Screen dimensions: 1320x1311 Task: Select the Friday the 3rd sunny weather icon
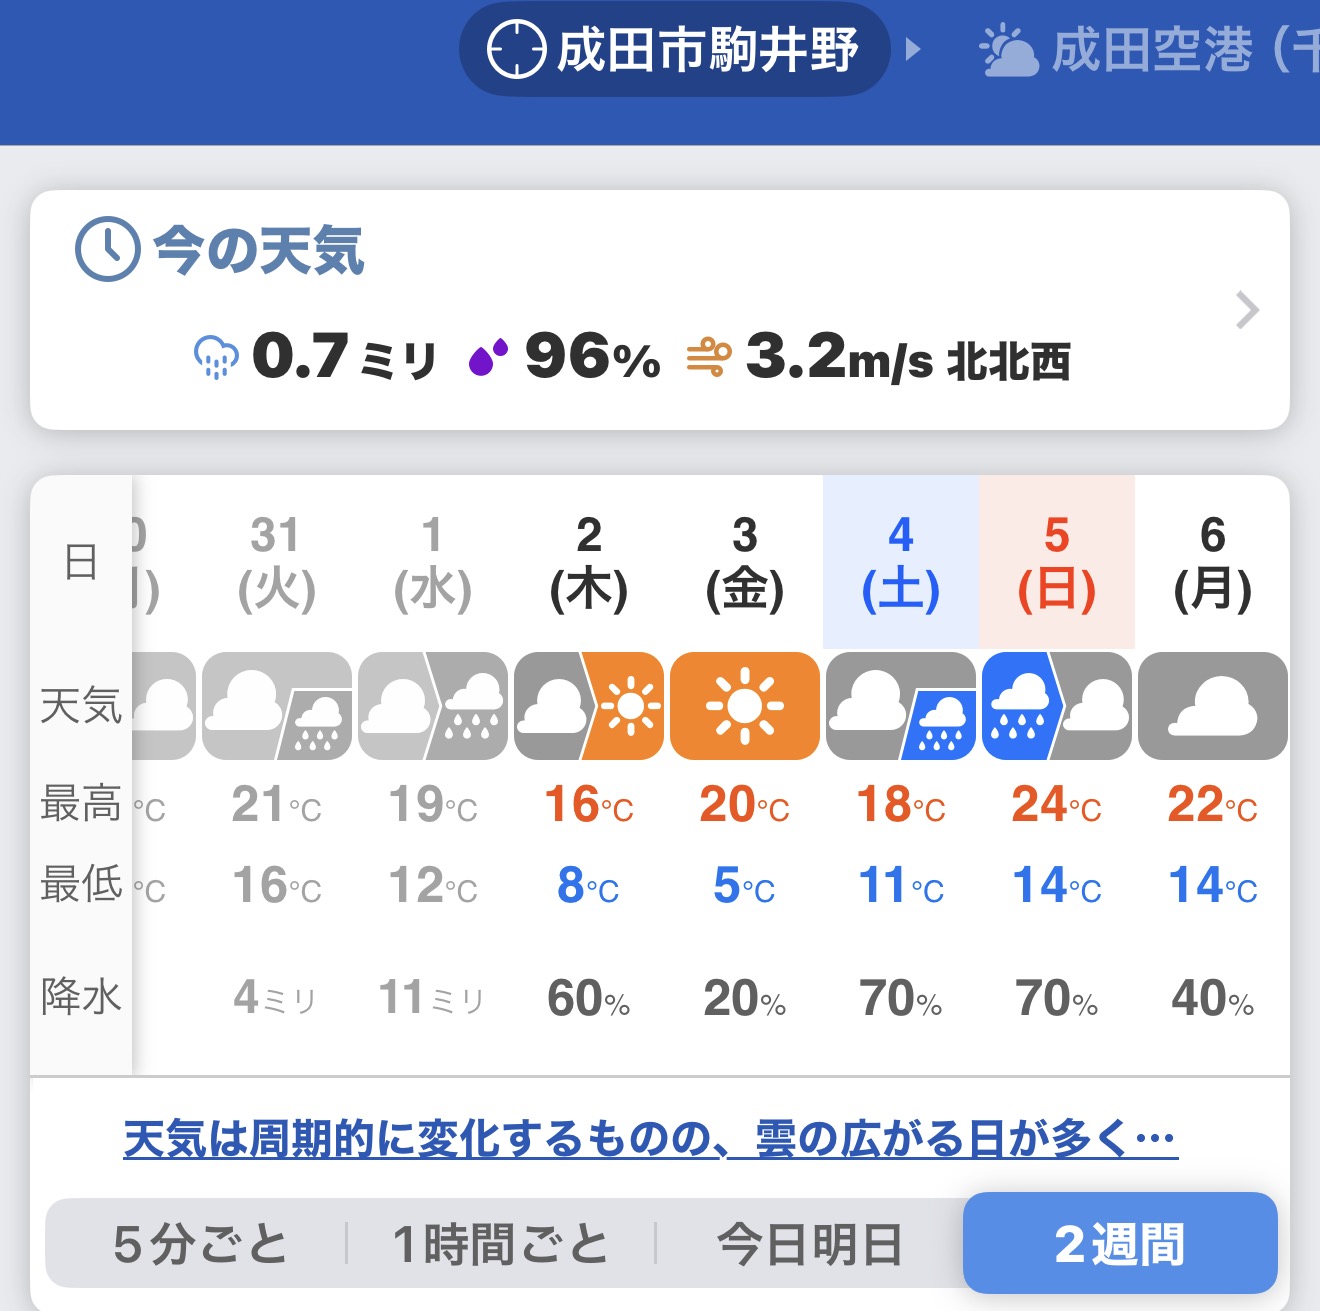745,706
